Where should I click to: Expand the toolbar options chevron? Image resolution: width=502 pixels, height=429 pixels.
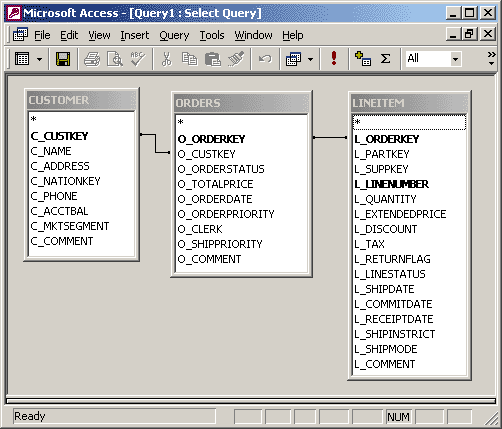(491, 58)
